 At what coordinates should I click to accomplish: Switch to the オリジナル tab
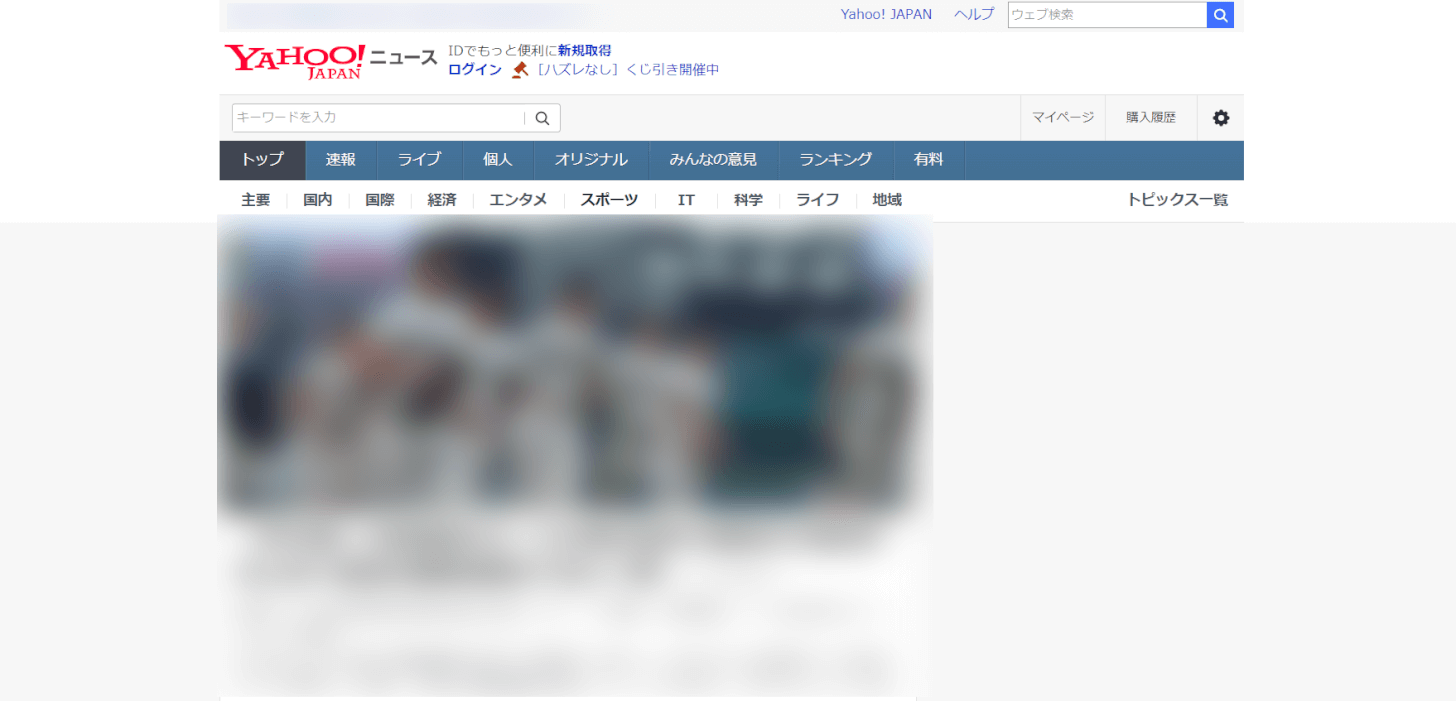coord(591,160)
